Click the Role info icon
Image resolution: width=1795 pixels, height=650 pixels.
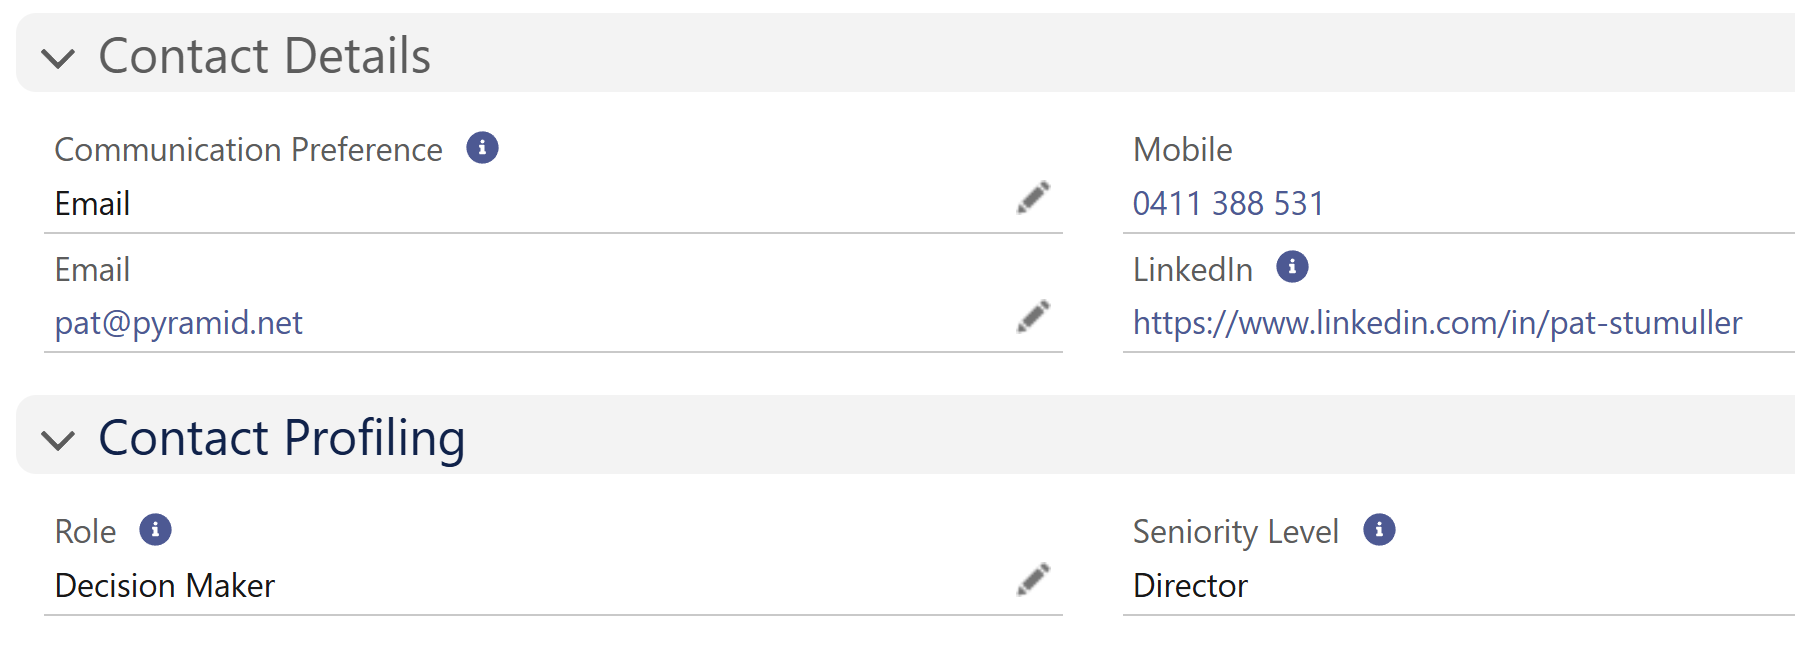(155, 529)
